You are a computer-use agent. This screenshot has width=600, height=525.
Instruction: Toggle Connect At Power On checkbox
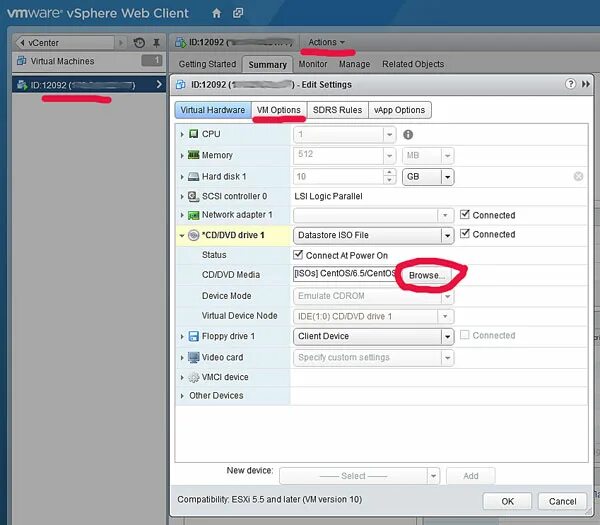click(298, 254)
